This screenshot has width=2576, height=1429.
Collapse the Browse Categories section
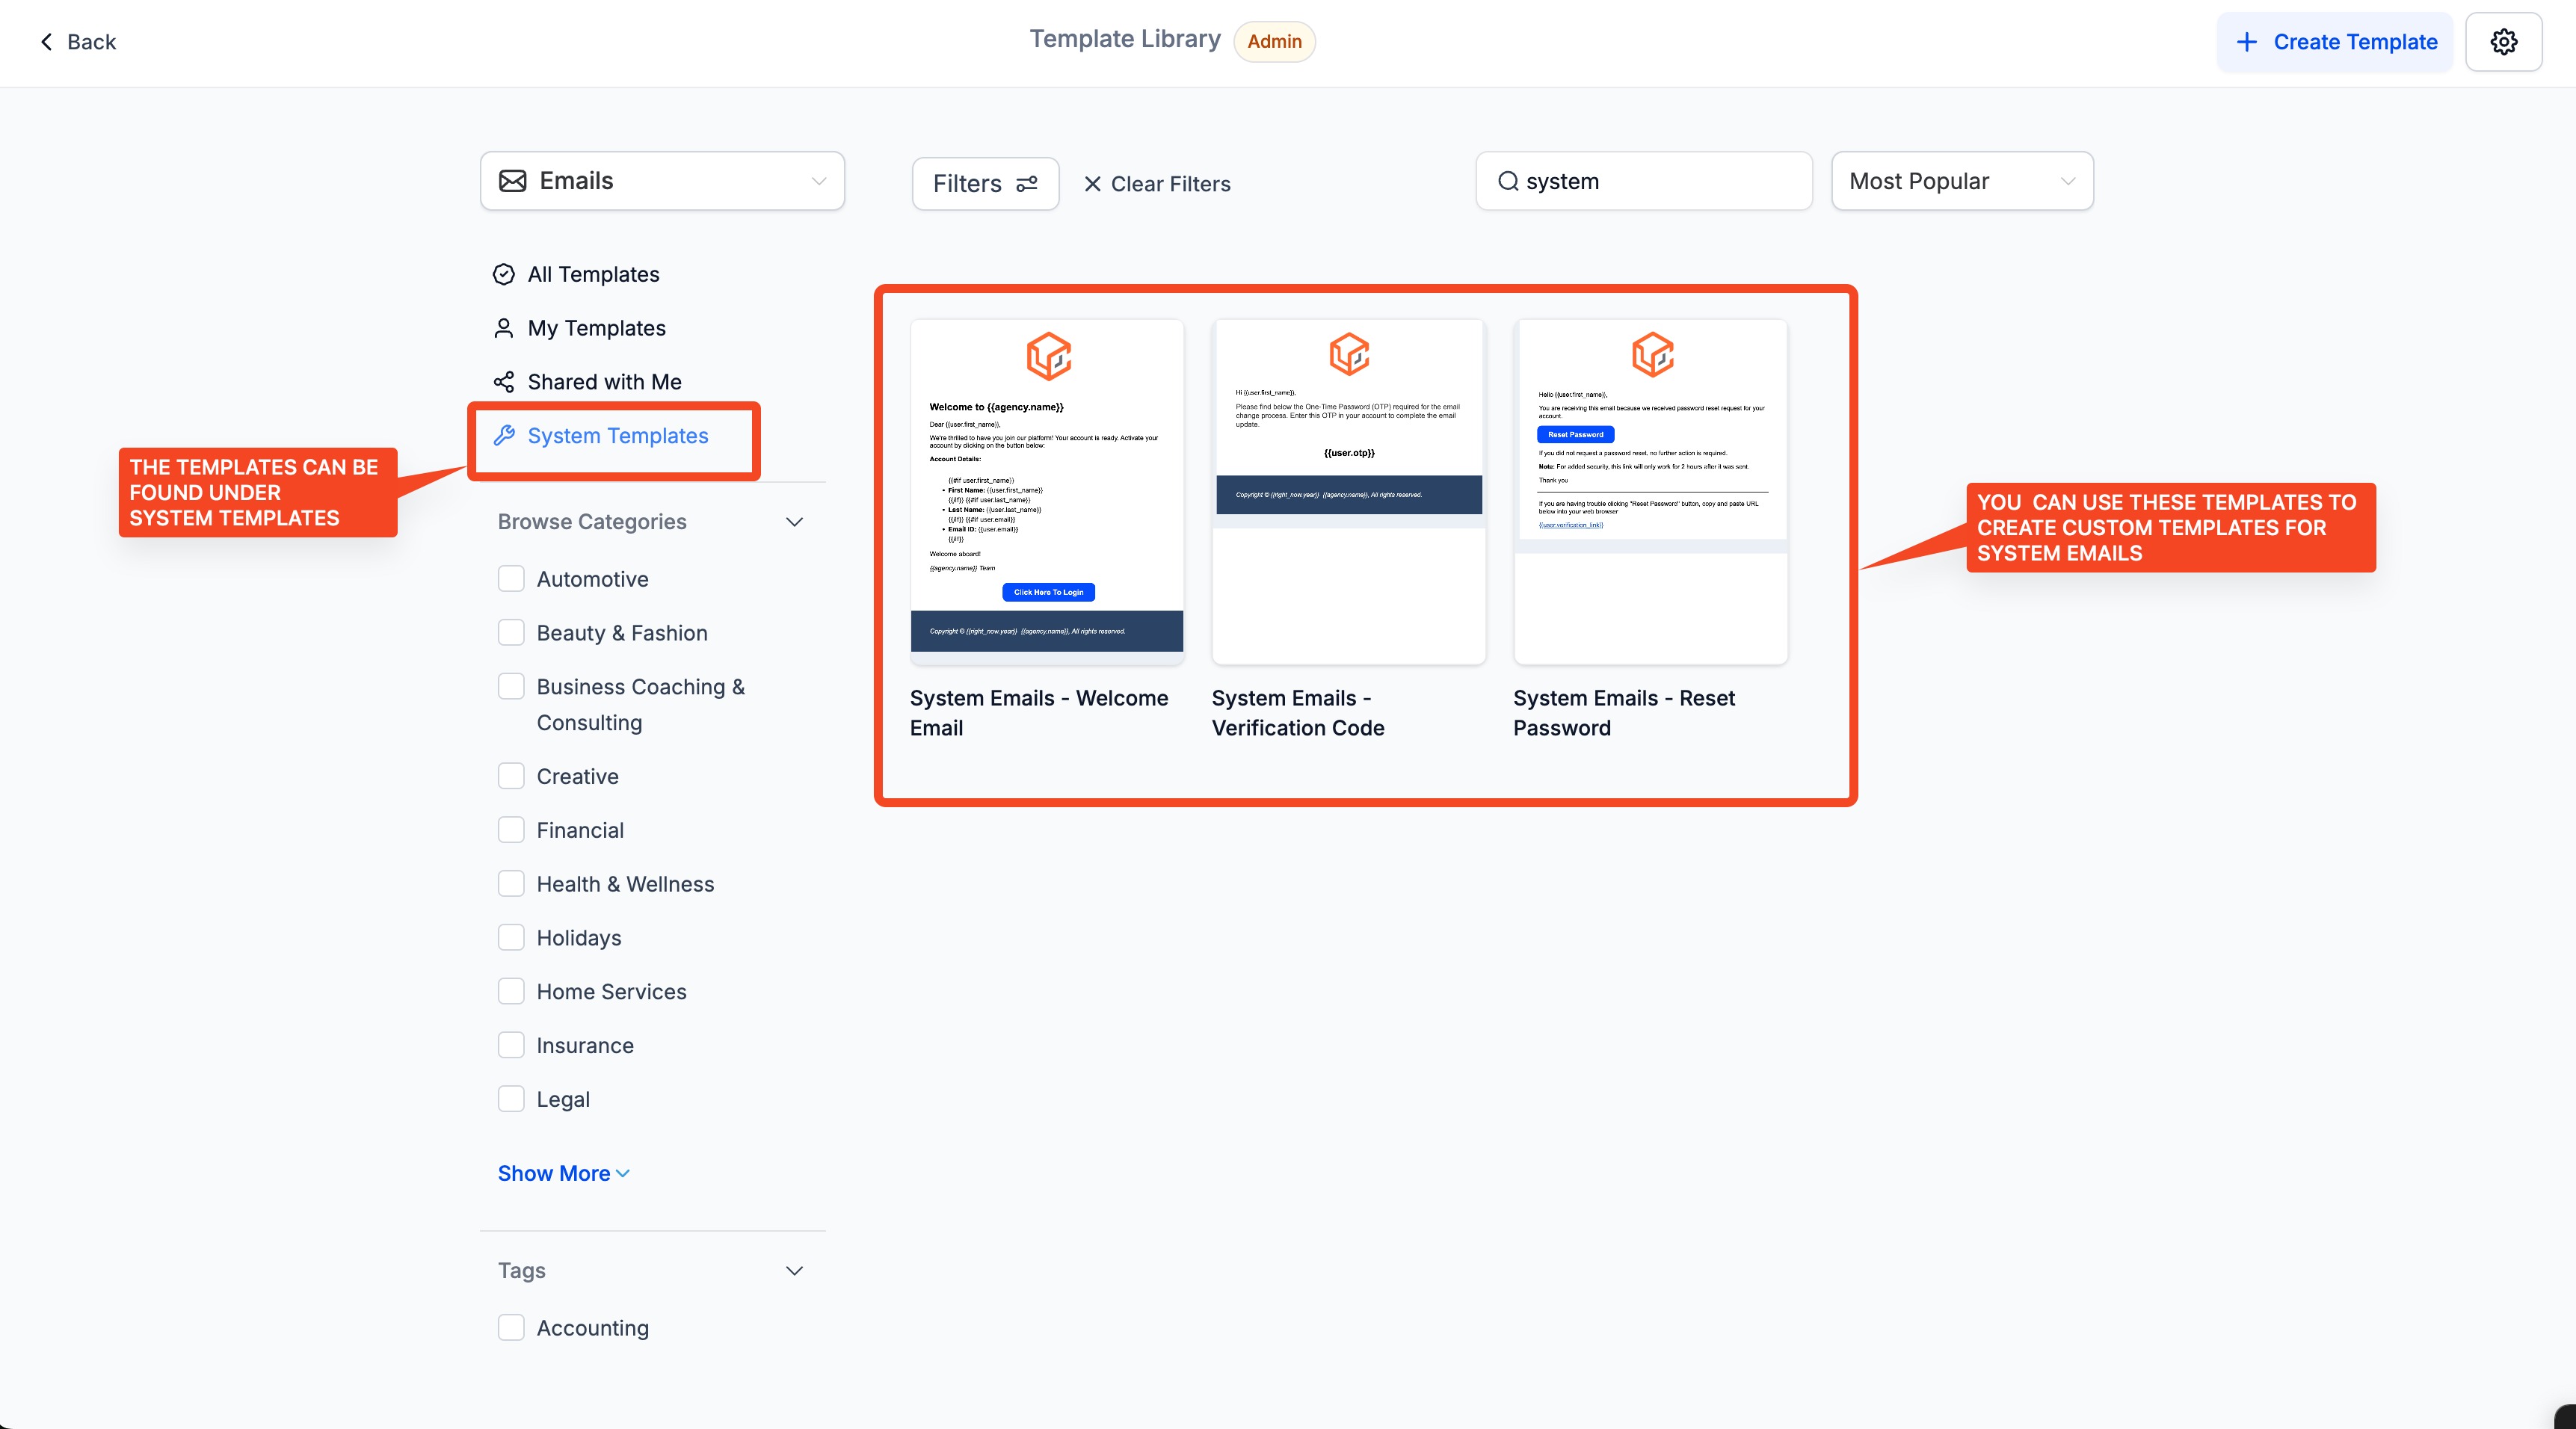point(795,522)
